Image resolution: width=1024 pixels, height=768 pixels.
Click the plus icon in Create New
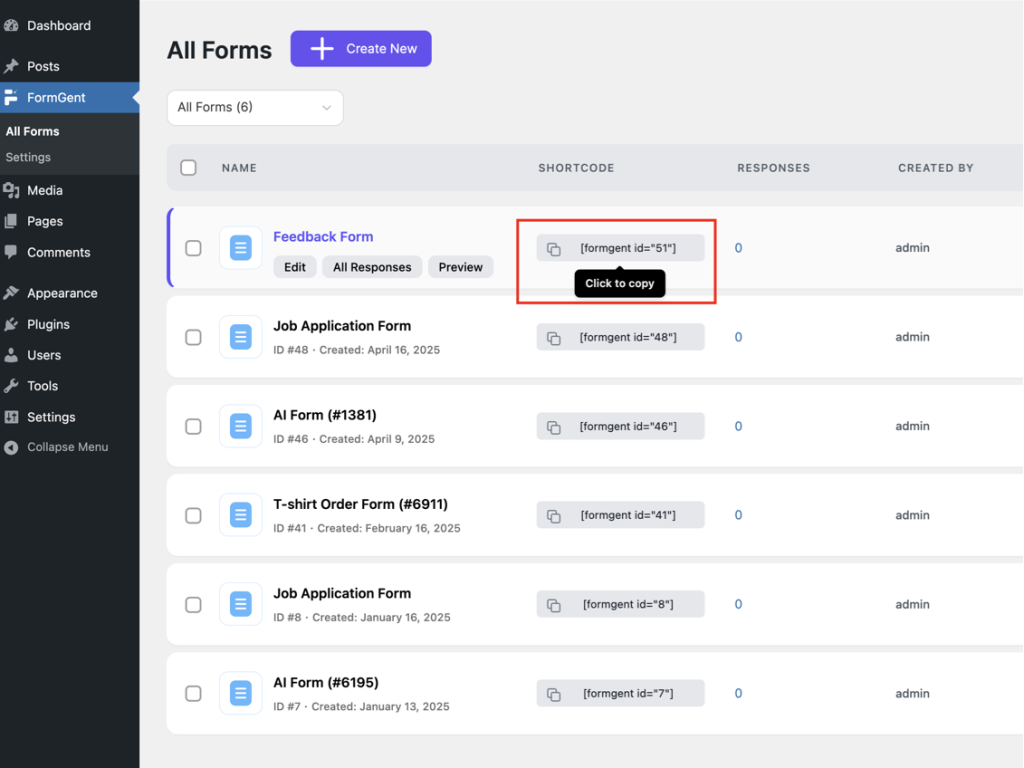(321, 48)
